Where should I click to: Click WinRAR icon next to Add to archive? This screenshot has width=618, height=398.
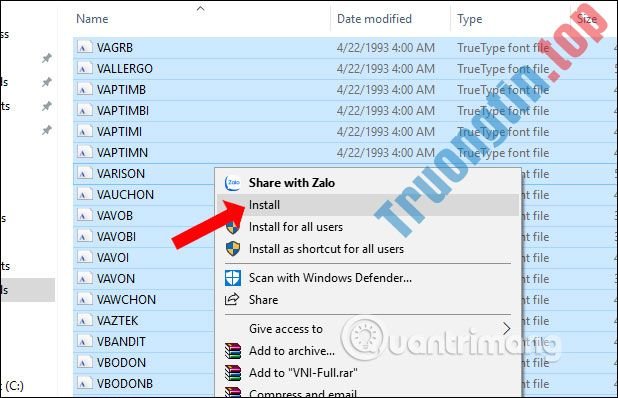(233, 350)
